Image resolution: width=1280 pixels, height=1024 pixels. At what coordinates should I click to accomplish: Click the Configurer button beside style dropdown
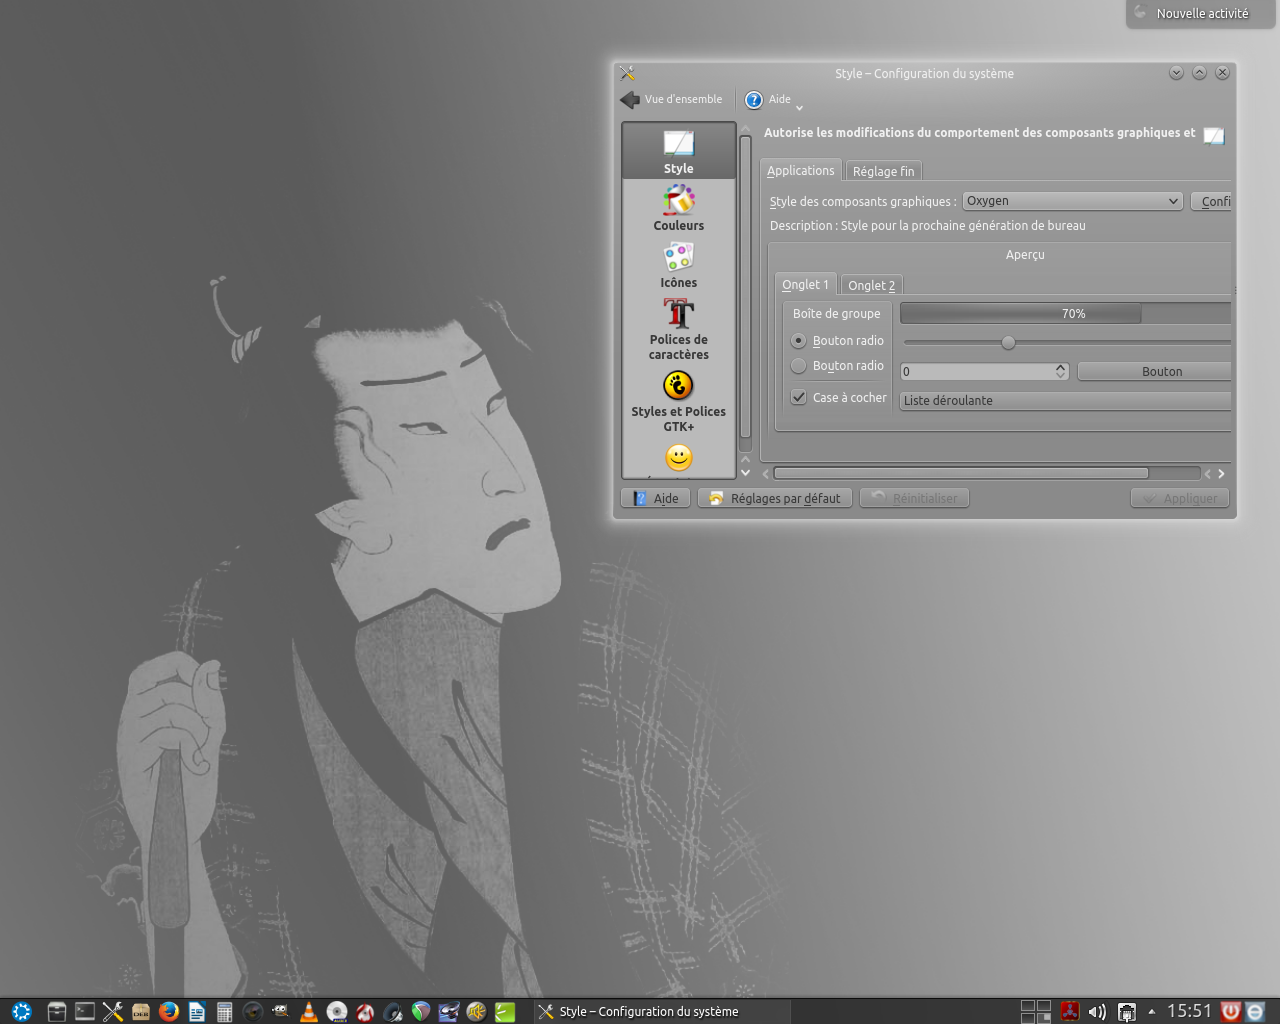1211,201
